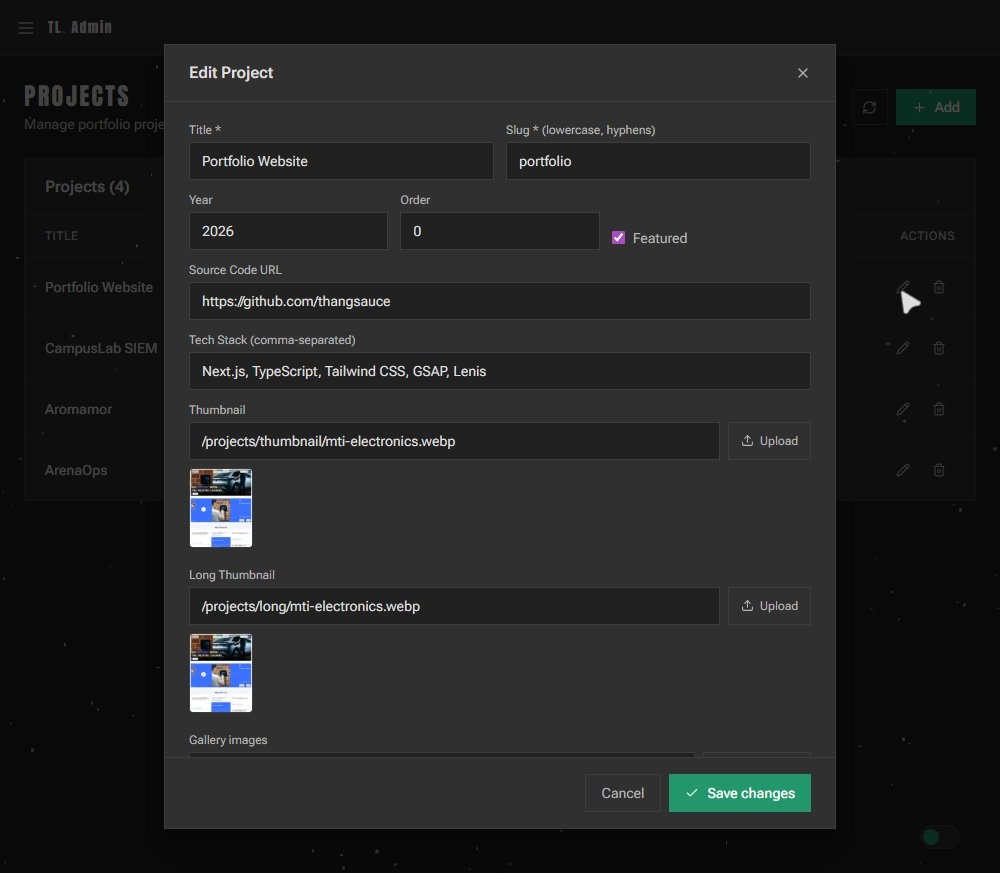This screenshot has height=873, width=1000.
Task: Click the Add project button
Action: point(936,107)
